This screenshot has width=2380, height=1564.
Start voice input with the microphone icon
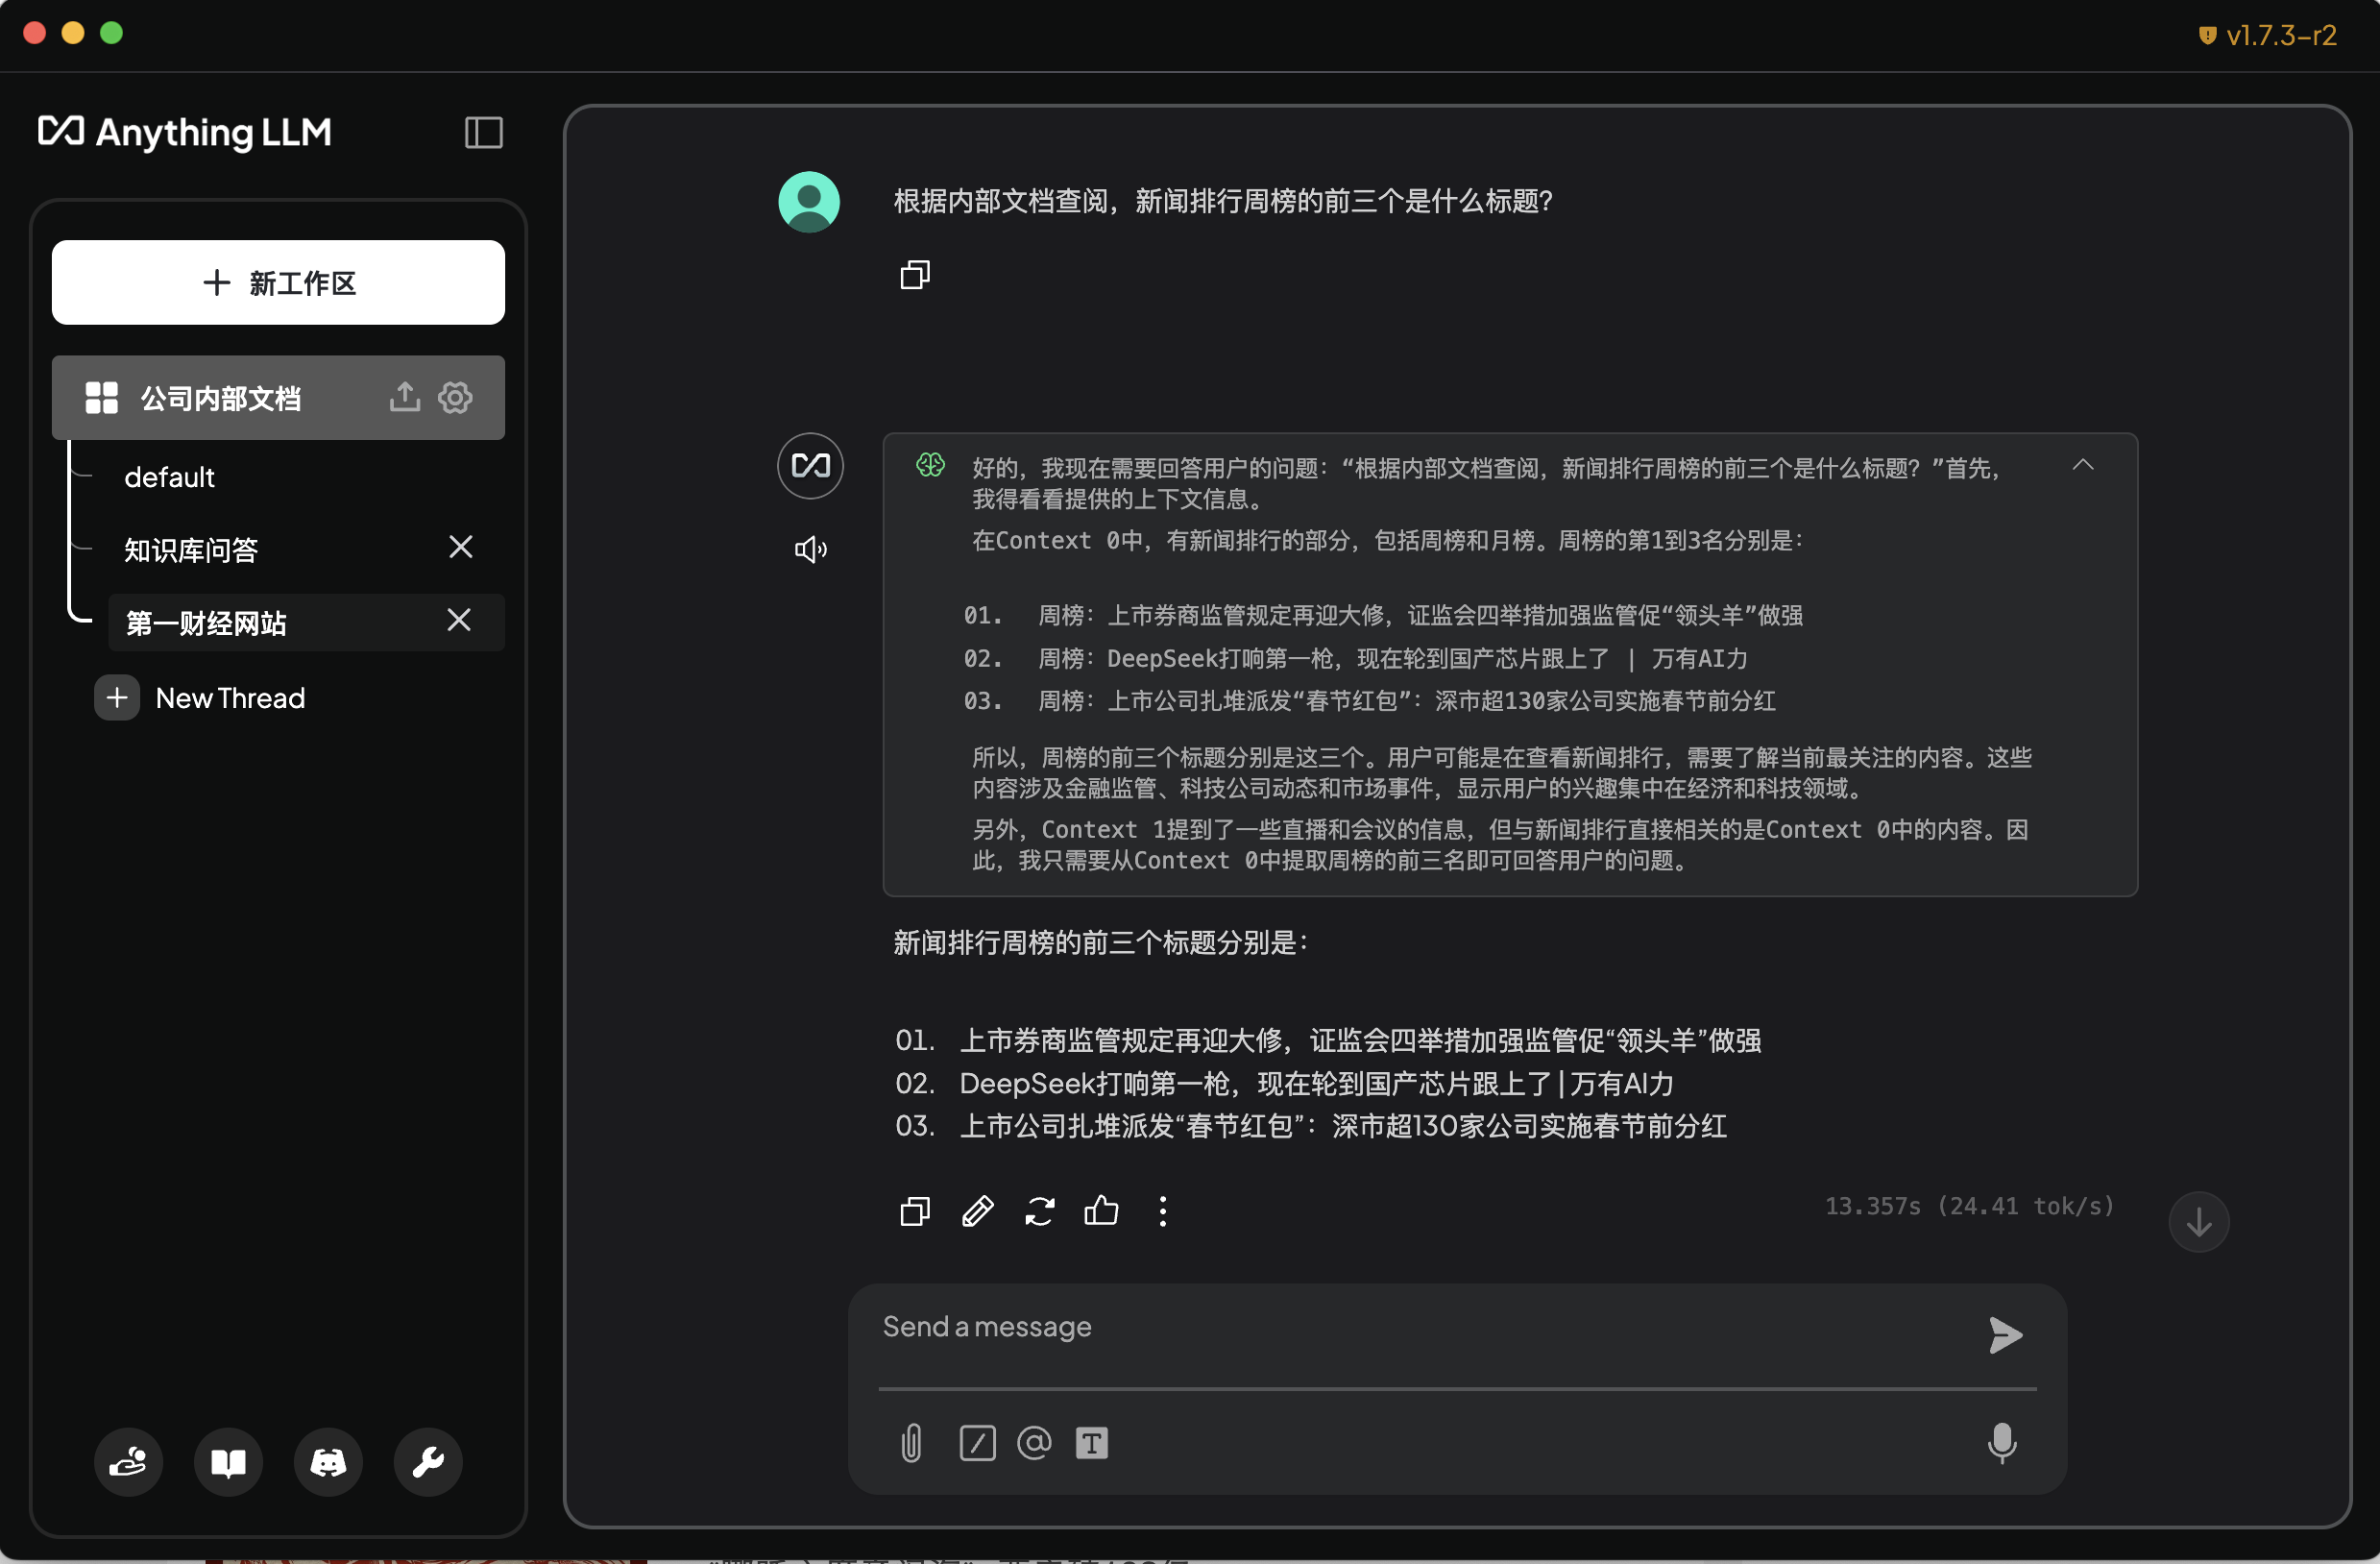coord(2003,1443)
